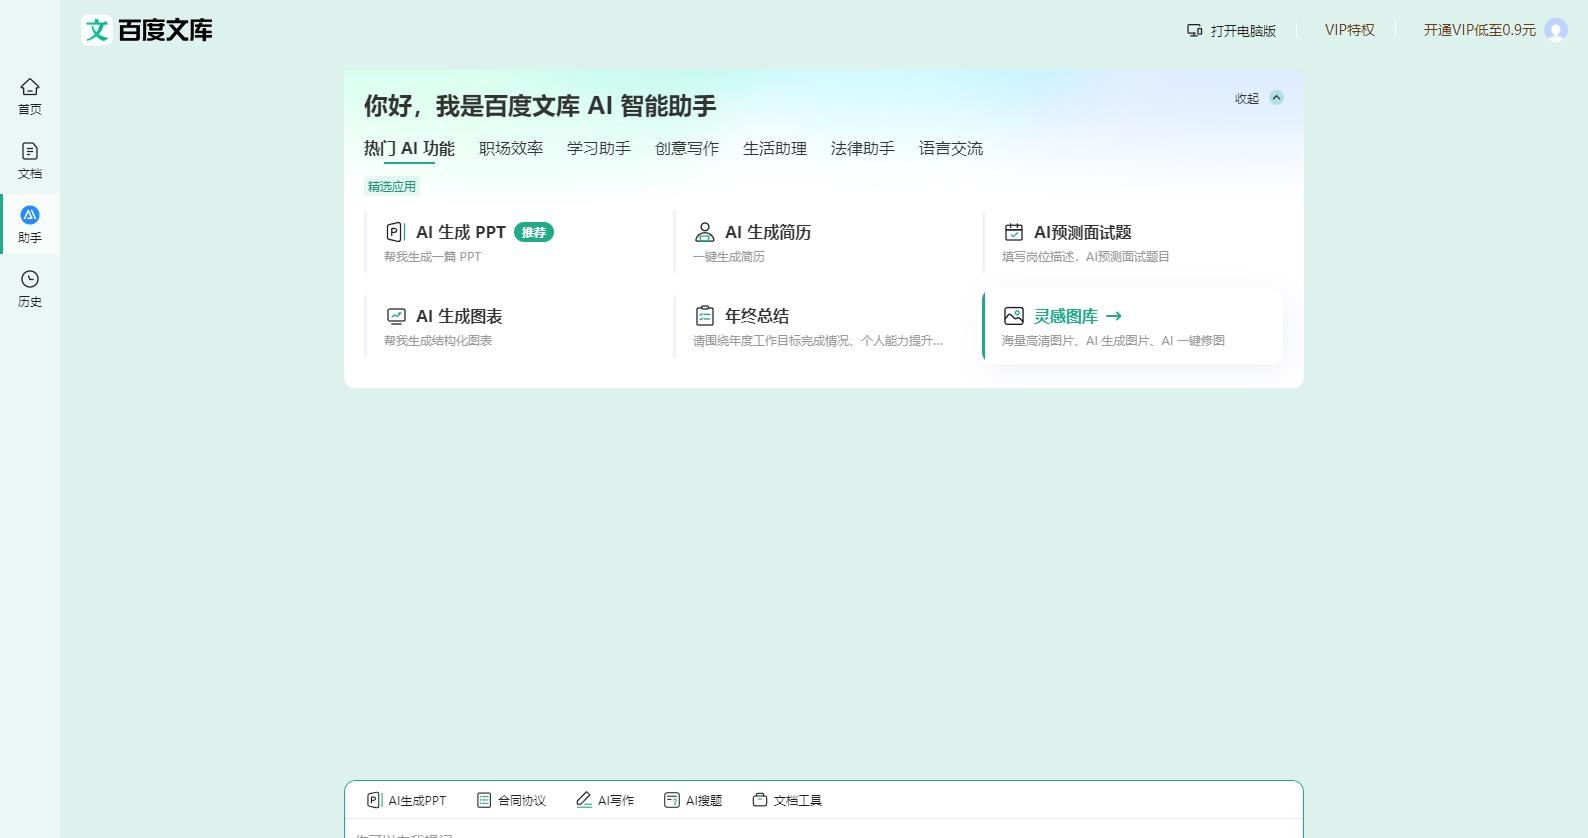Click the PPT icon on the AI 生成 PPT card
This screenshot has height=838, width=1588.
click(395, 232)
